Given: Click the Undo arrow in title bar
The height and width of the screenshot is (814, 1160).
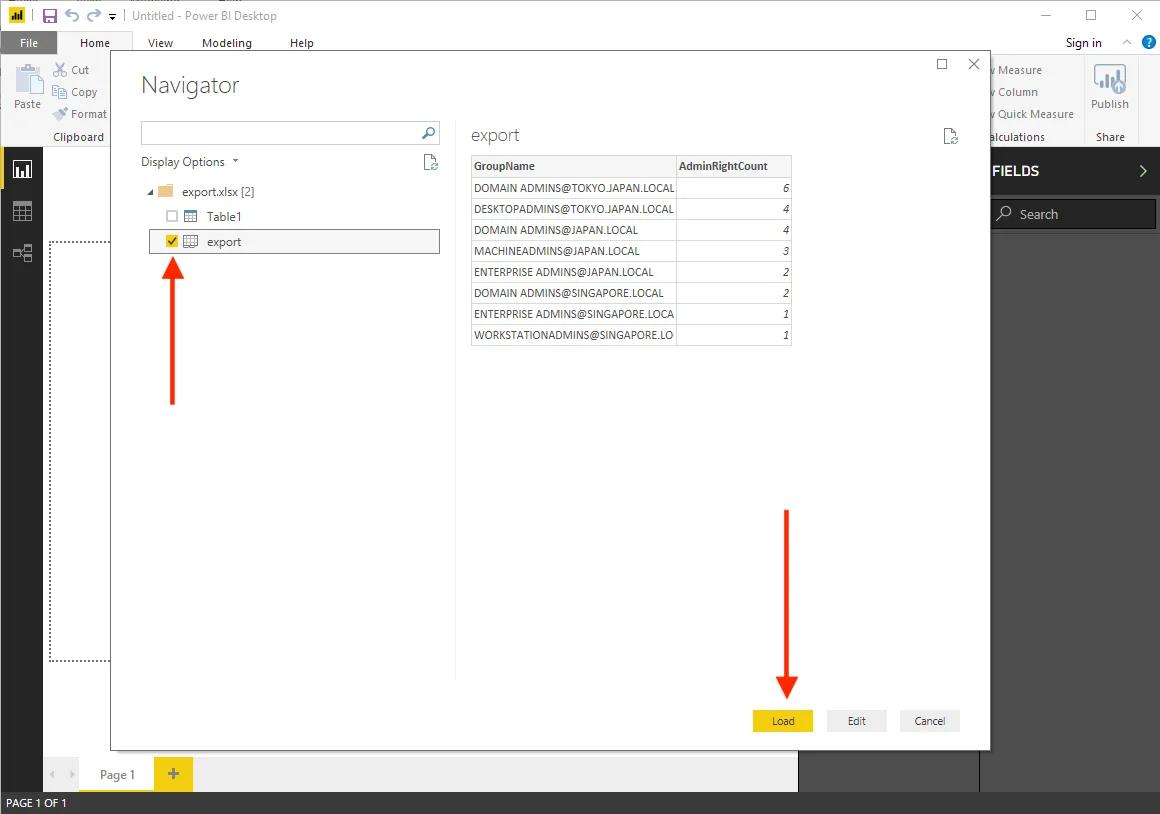Looking at the screenshot, I should point(72,16).
